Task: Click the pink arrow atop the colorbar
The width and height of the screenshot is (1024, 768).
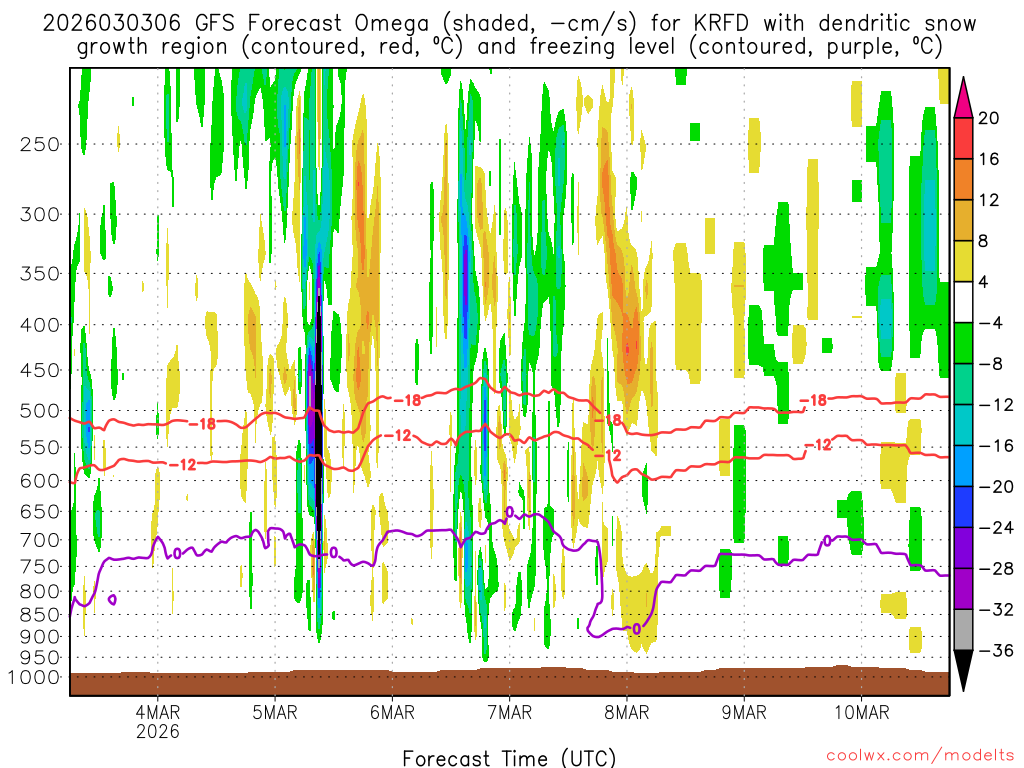Action: point(963,101)
